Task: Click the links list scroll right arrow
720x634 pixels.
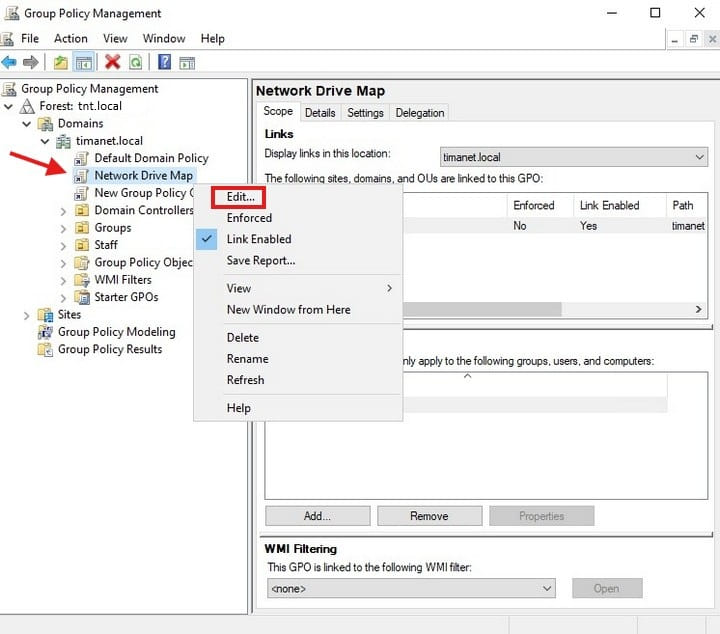Action: [698, 309]
